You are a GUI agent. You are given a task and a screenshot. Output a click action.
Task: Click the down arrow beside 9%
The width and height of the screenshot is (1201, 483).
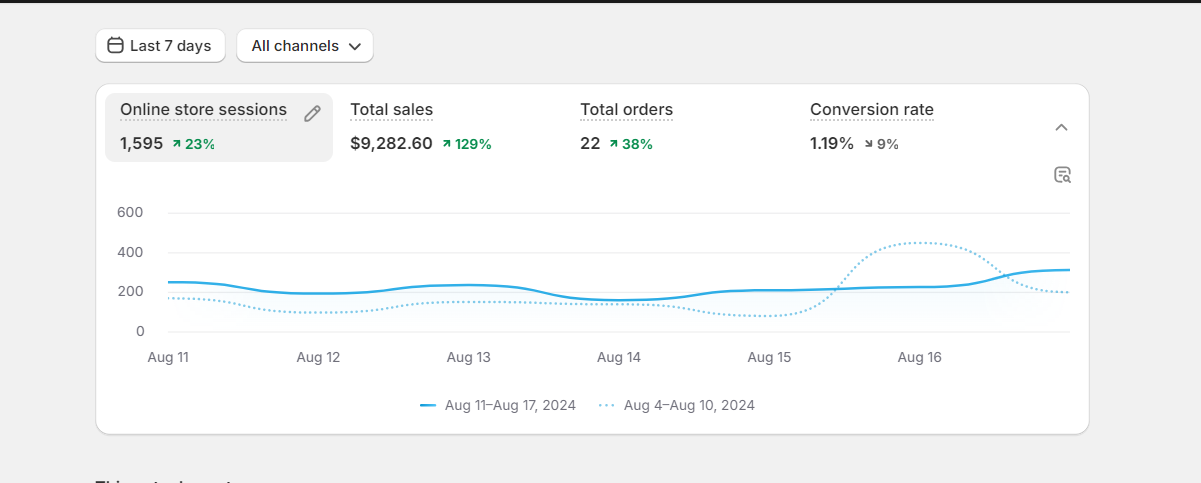[868, 144]
